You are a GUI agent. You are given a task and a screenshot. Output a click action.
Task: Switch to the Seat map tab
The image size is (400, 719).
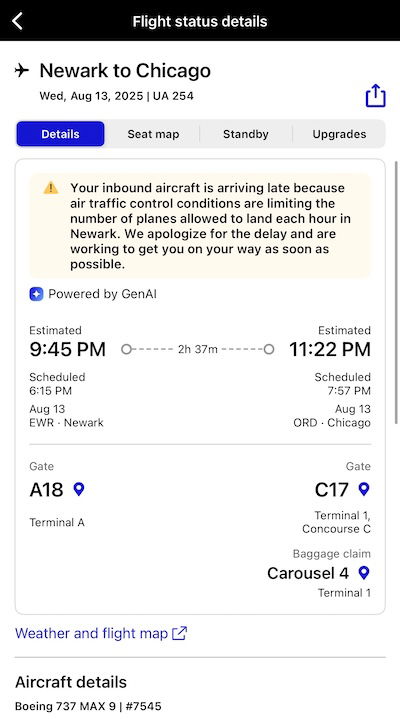coord(153,134)
